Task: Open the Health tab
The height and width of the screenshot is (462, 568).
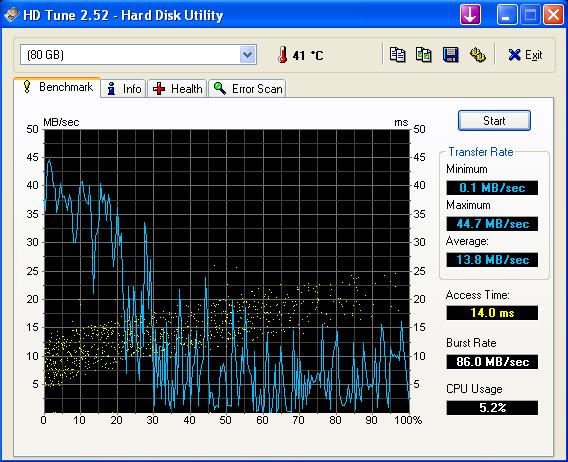Action: 177,88
